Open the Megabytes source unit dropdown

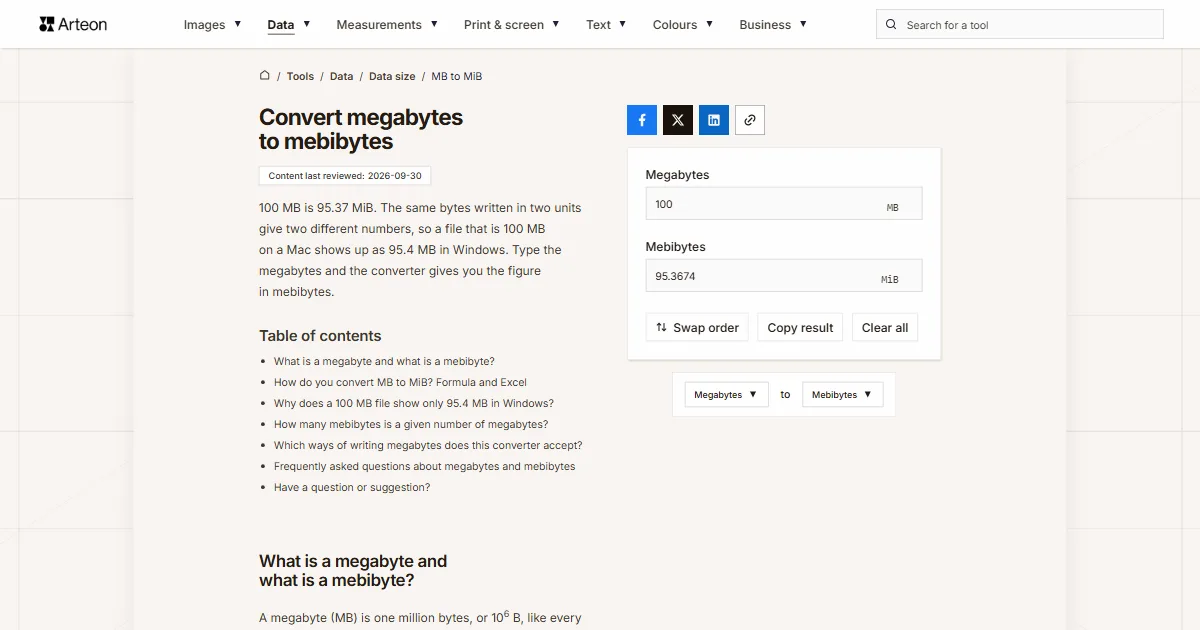(726, 394)
